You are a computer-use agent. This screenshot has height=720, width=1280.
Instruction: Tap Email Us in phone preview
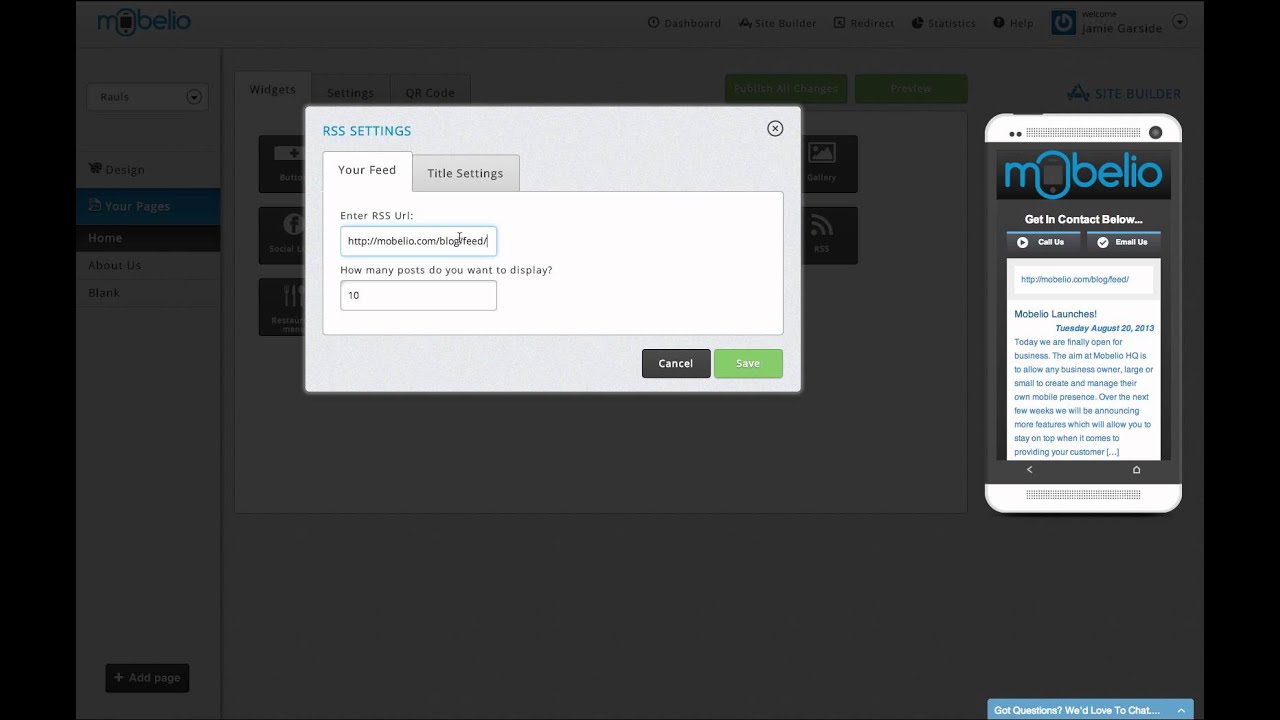pyautogui.click(x=1123, y=242)
